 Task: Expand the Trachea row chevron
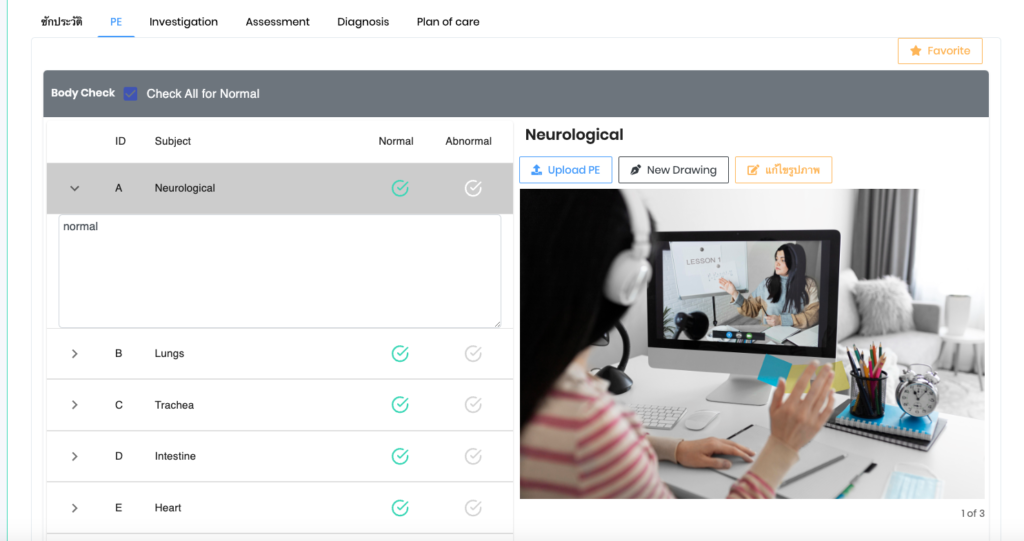tap(74, 405)
